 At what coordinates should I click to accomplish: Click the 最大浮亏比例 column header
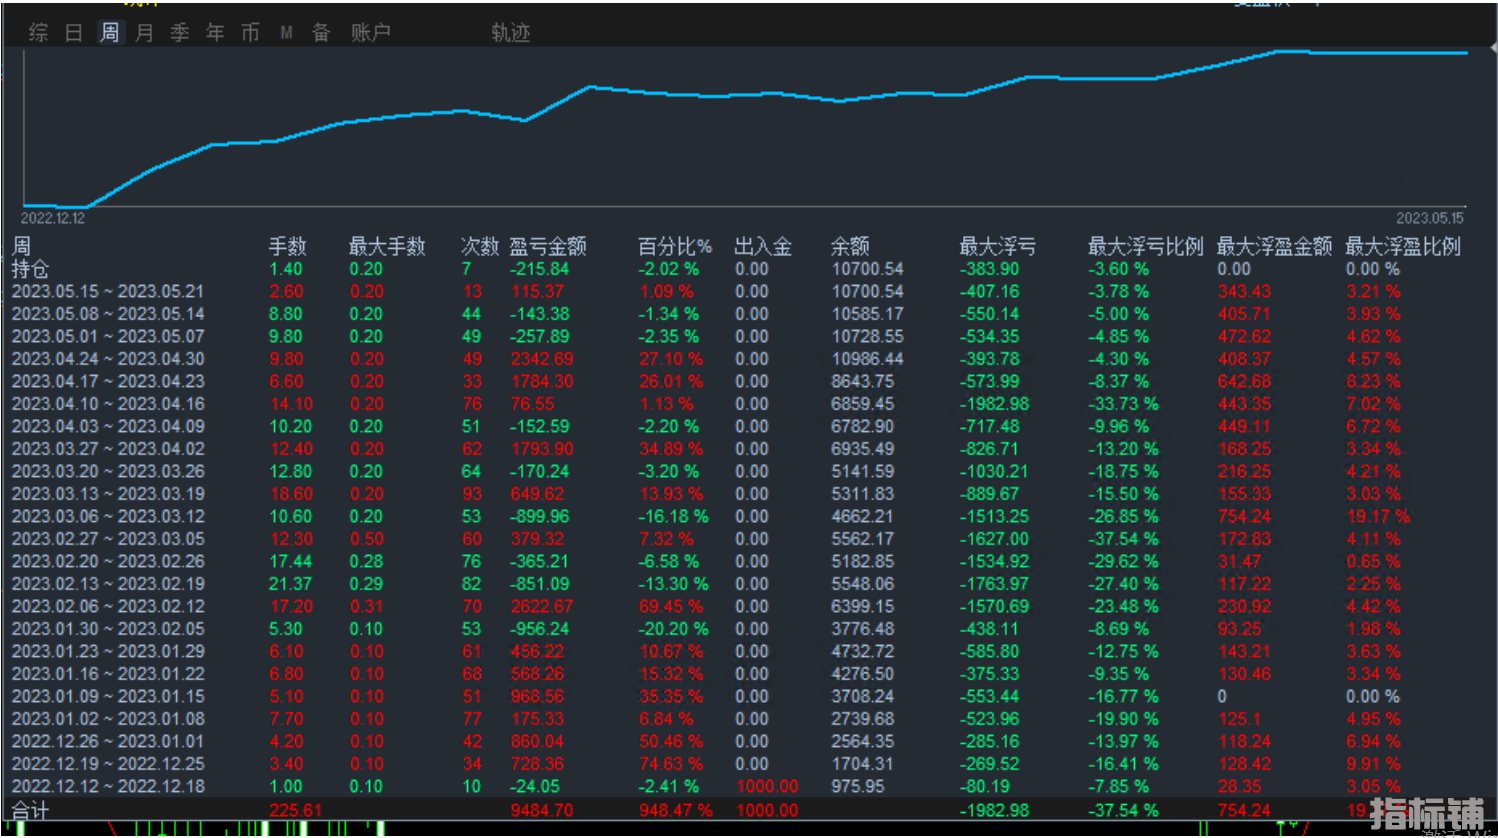coord(1145,246)
